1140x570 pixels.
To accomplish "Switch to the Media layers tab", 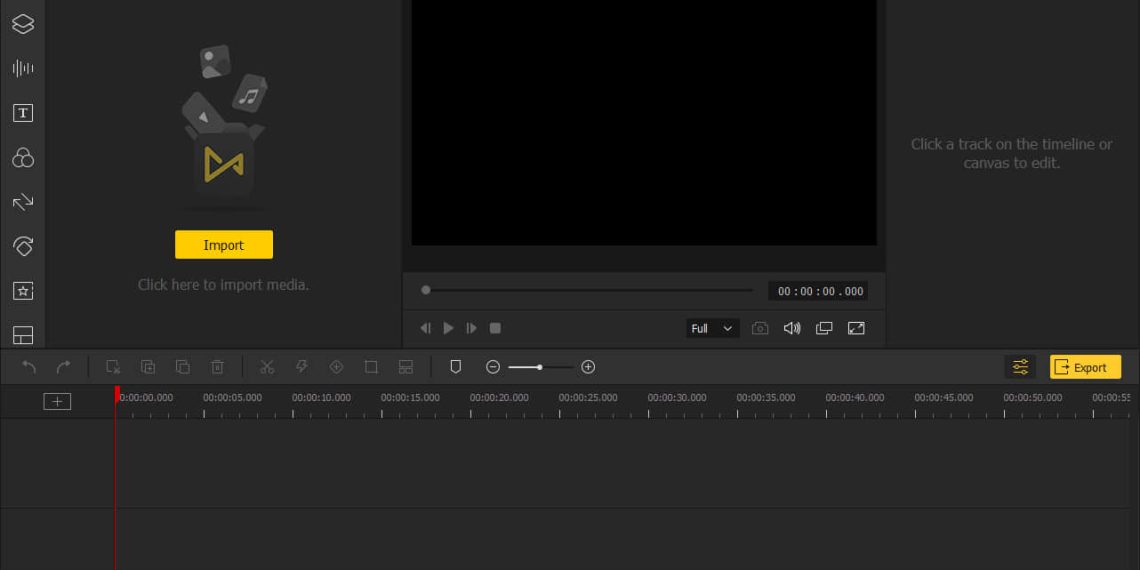I will 22,24.
